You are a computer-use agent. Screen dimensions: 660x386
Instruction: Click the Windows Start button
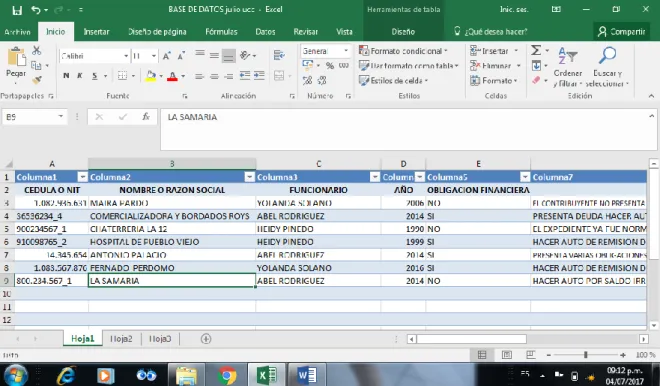15,375
